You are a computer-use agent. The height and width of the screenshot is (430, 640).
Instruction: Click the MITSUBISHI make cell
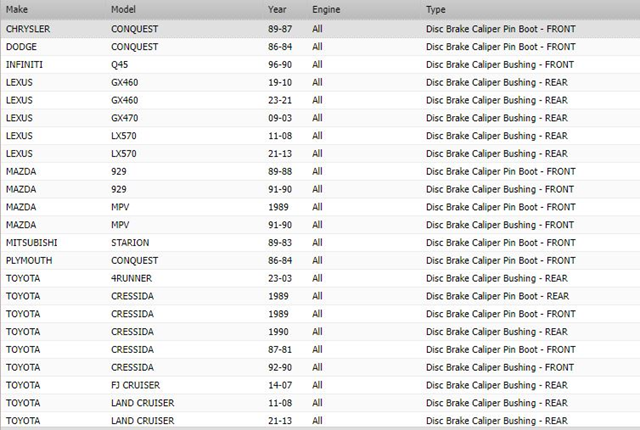(x=30, y=243)
